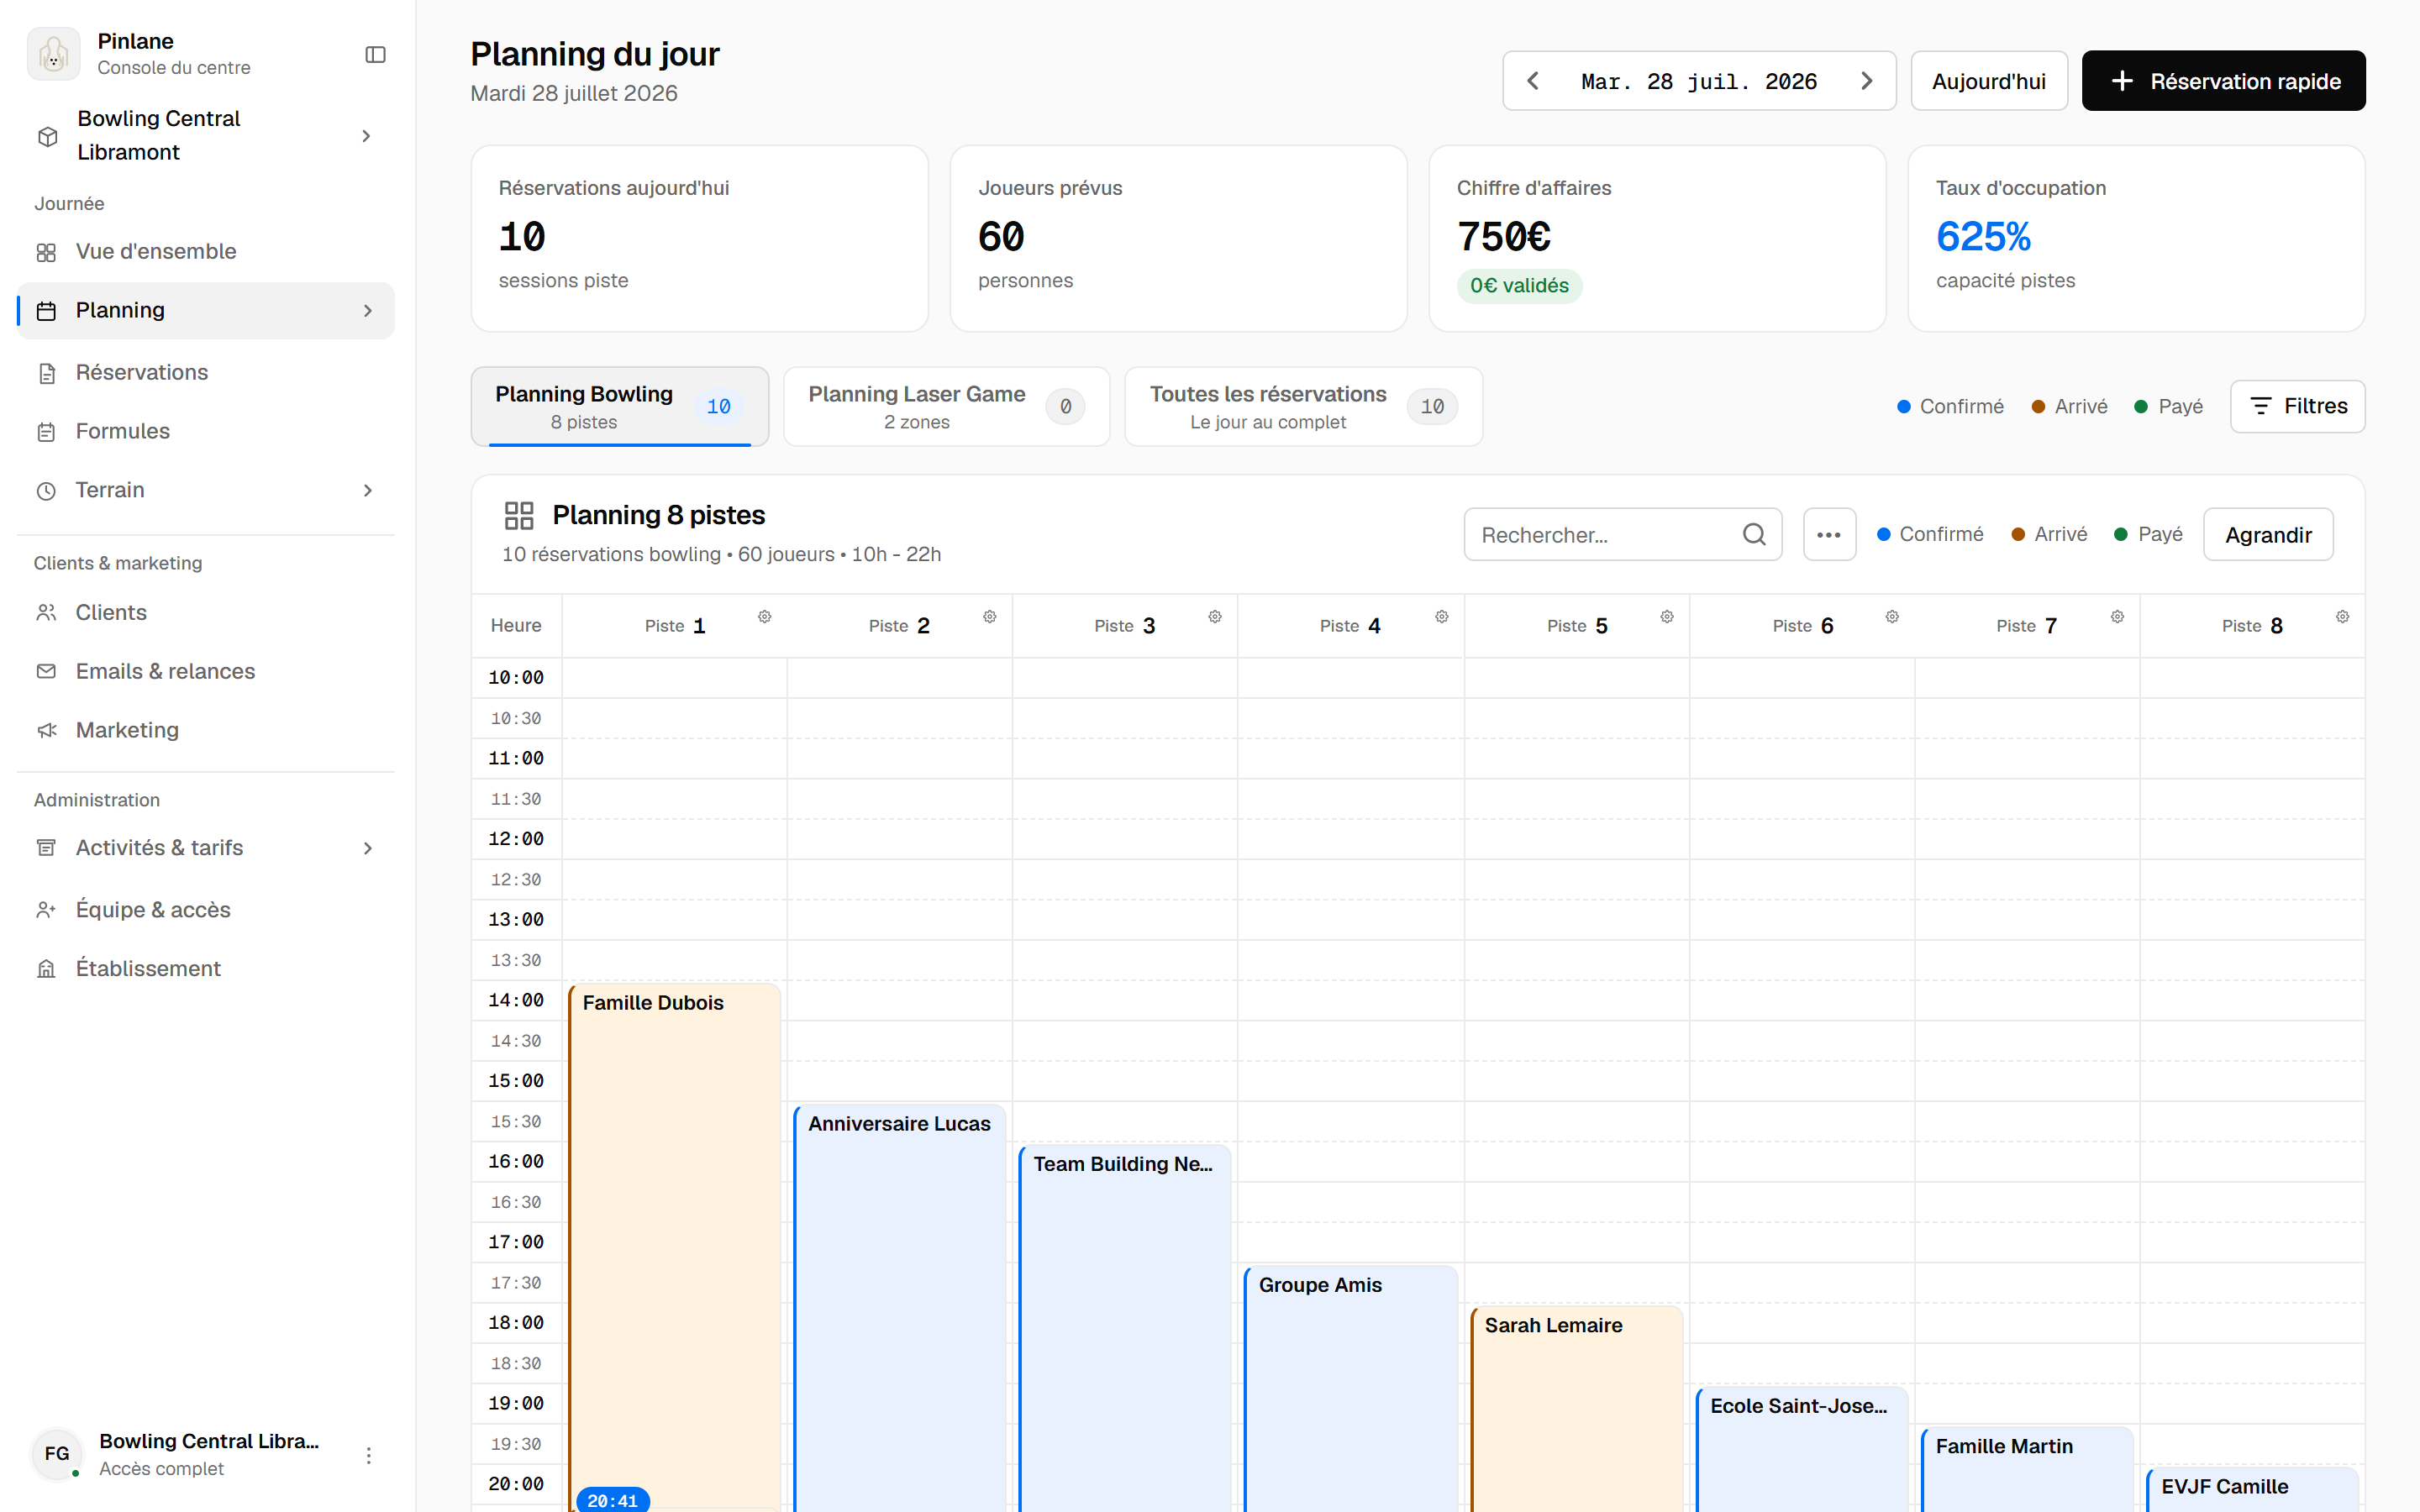Open the Groupe Amis booking
The image size is (2420, 1512).
tap(1350, 1388)
